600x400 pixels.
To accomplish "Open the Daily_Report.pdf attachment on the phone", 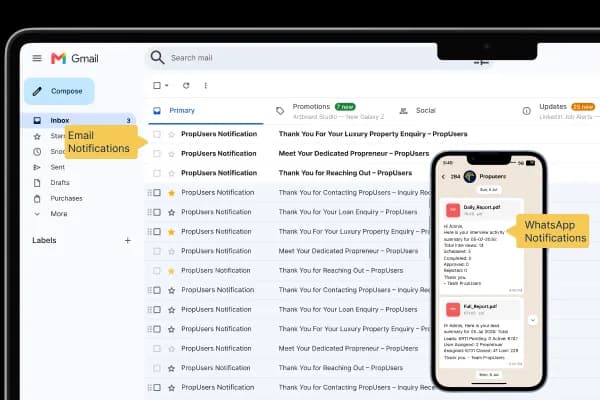I will 481,210.
